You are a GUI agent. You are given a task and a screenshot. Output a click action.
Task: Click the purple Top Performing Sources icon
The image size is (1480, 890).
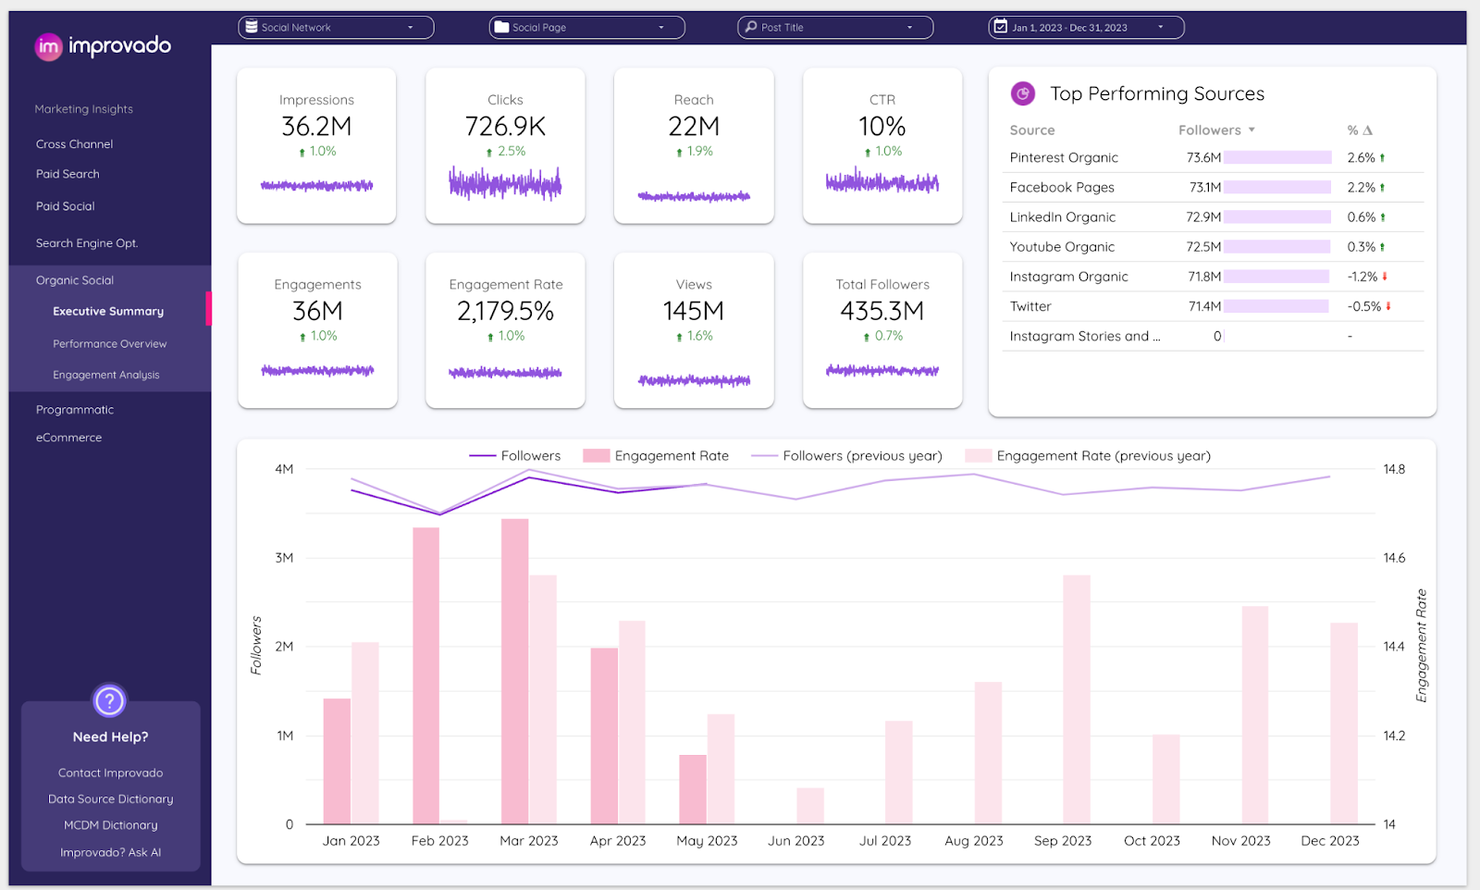(1022, 93)
